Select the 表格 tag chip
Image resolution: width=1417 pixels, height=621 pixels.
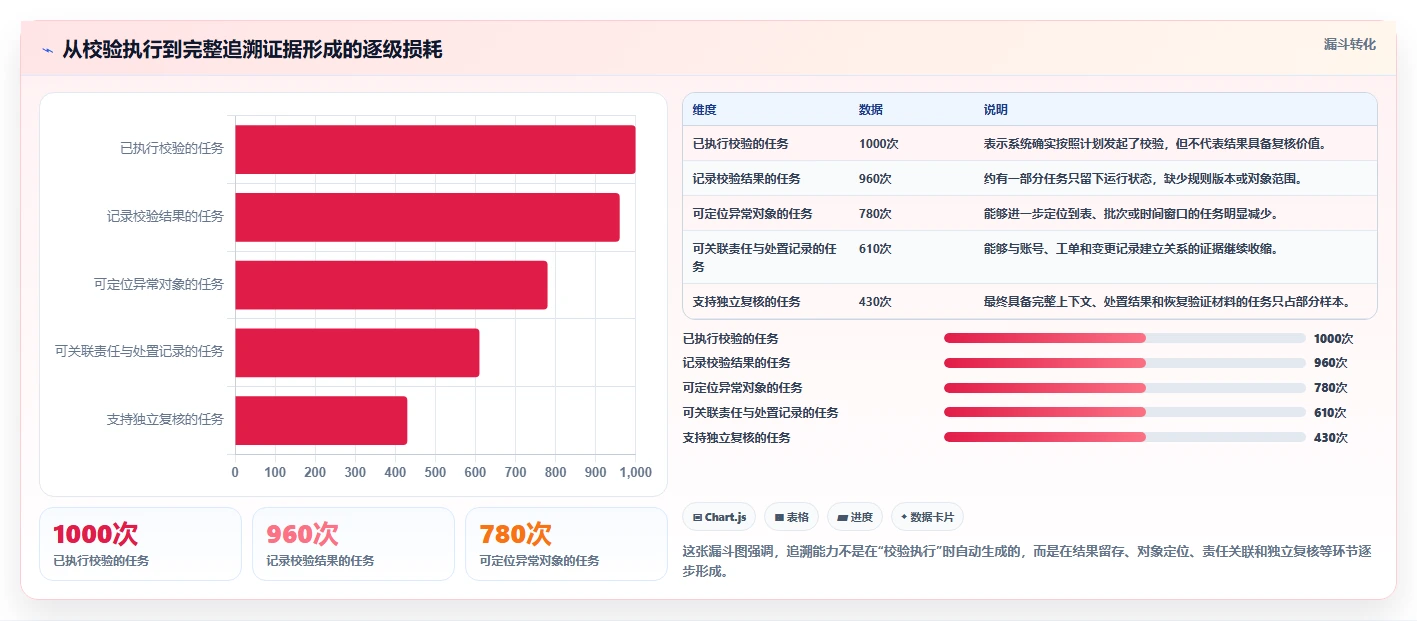click(791, 517)
